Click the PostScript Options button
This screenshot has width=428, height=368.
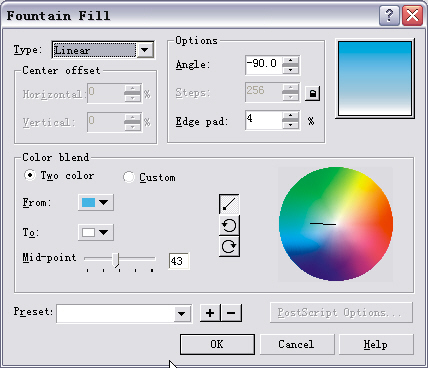click(341, 313)
